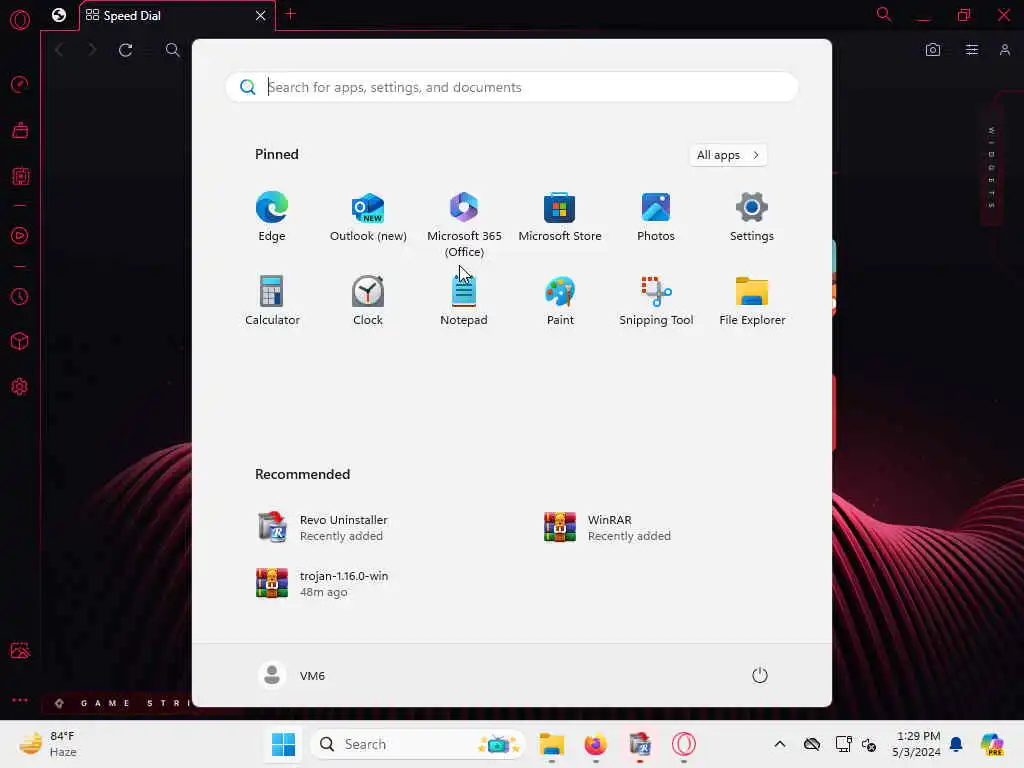Open GX Corner sidebar icon
Viewport: 1024px width, 768px height.
click(x=20, y=176)
